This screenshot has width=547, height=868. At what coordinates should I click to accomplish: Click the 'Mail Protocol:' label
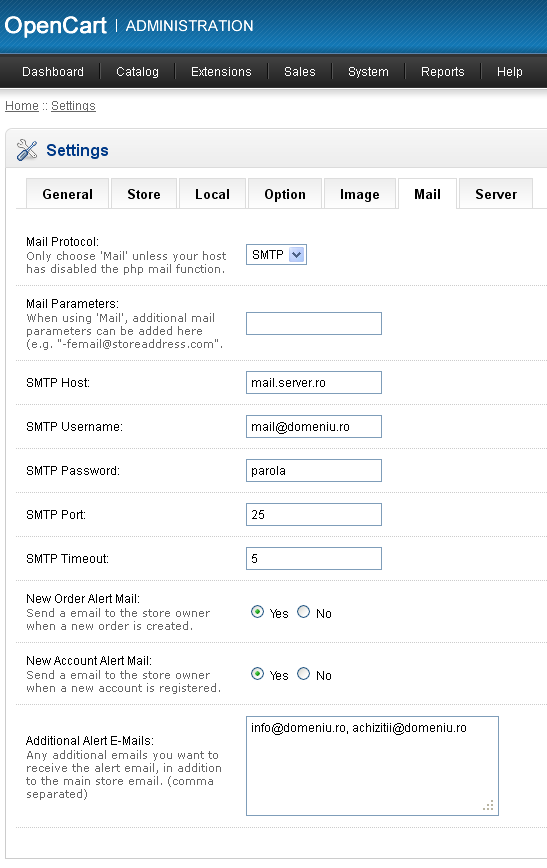[x=63, y=241]
